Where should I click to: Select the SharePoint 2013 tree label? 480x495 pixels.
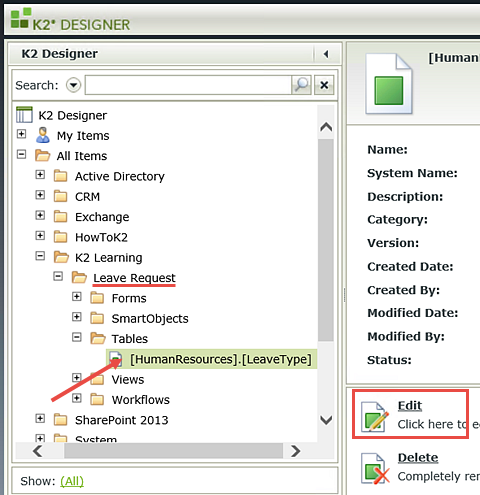click(122, 420)
